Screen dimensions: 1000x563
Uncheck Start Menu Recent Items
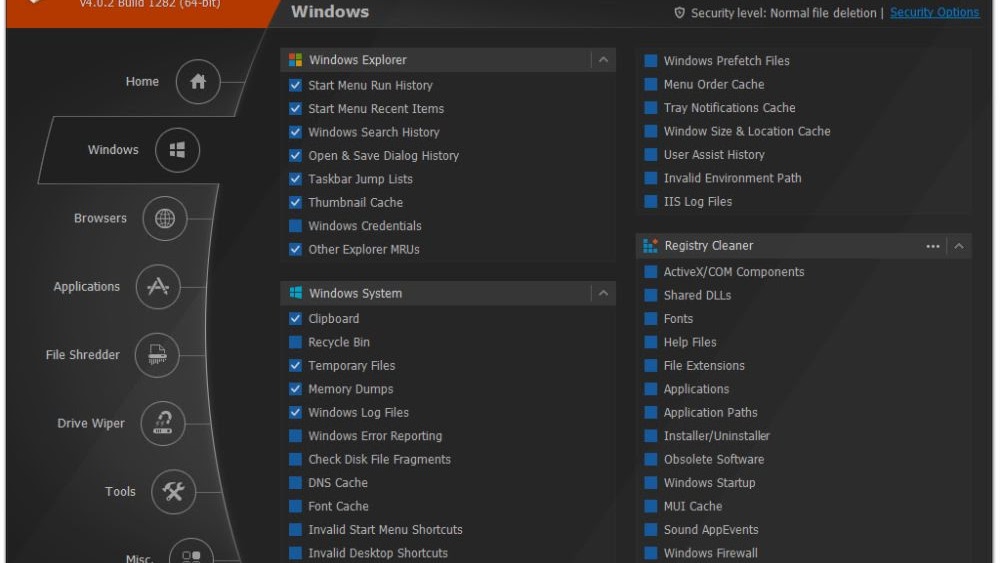pyautogui.click(x=295, y=109)
